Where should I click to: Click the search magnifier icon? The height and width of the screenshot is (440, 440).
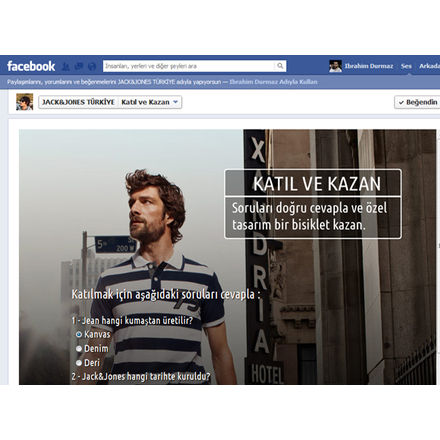tap(280, 66)
